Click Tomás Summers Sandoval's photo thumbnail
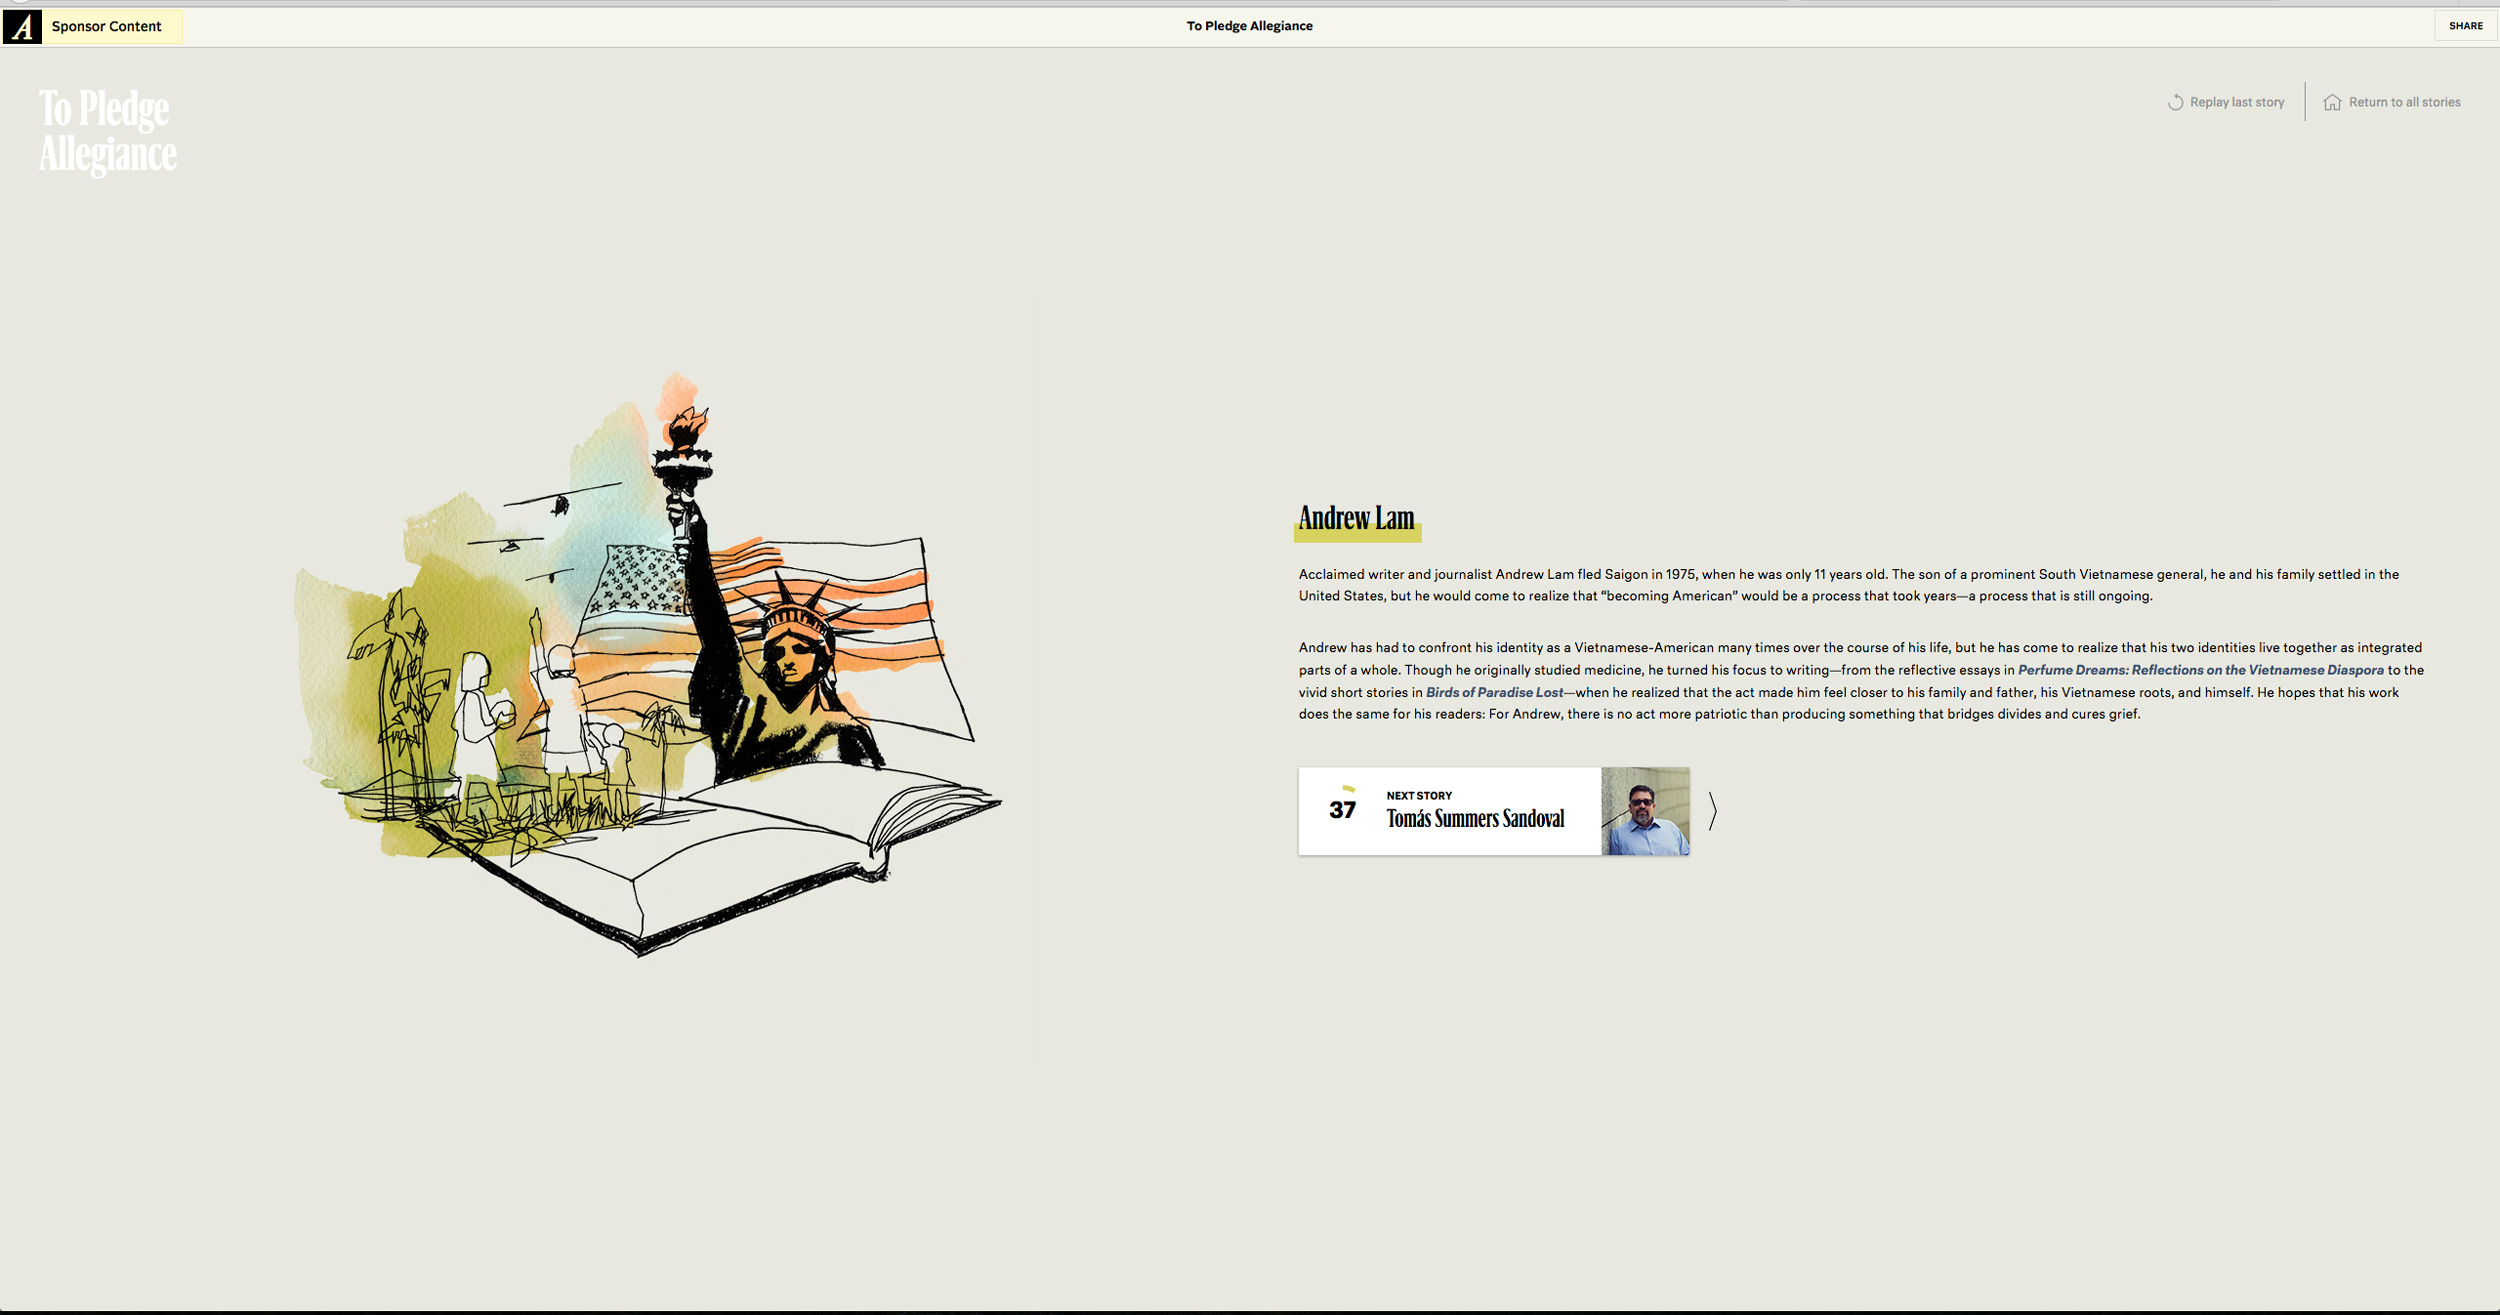2500x1315 pixels. point(1645,811)
